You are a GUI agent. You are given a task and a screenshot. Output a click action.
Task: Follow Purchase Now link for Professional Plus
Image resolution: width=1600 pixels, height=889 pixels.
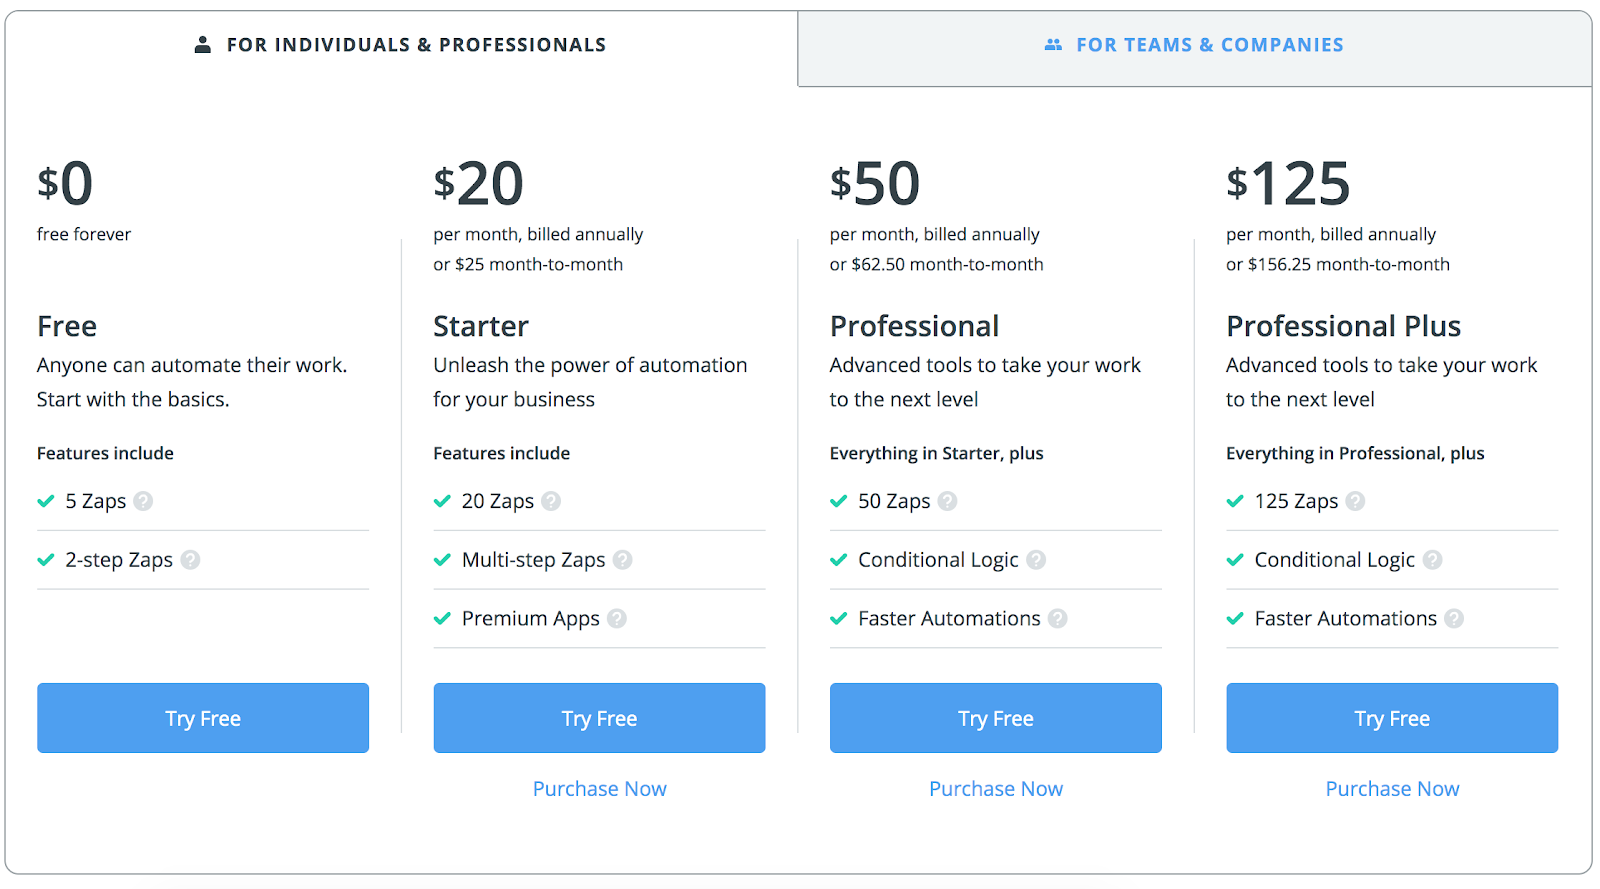coord(1392,789)
